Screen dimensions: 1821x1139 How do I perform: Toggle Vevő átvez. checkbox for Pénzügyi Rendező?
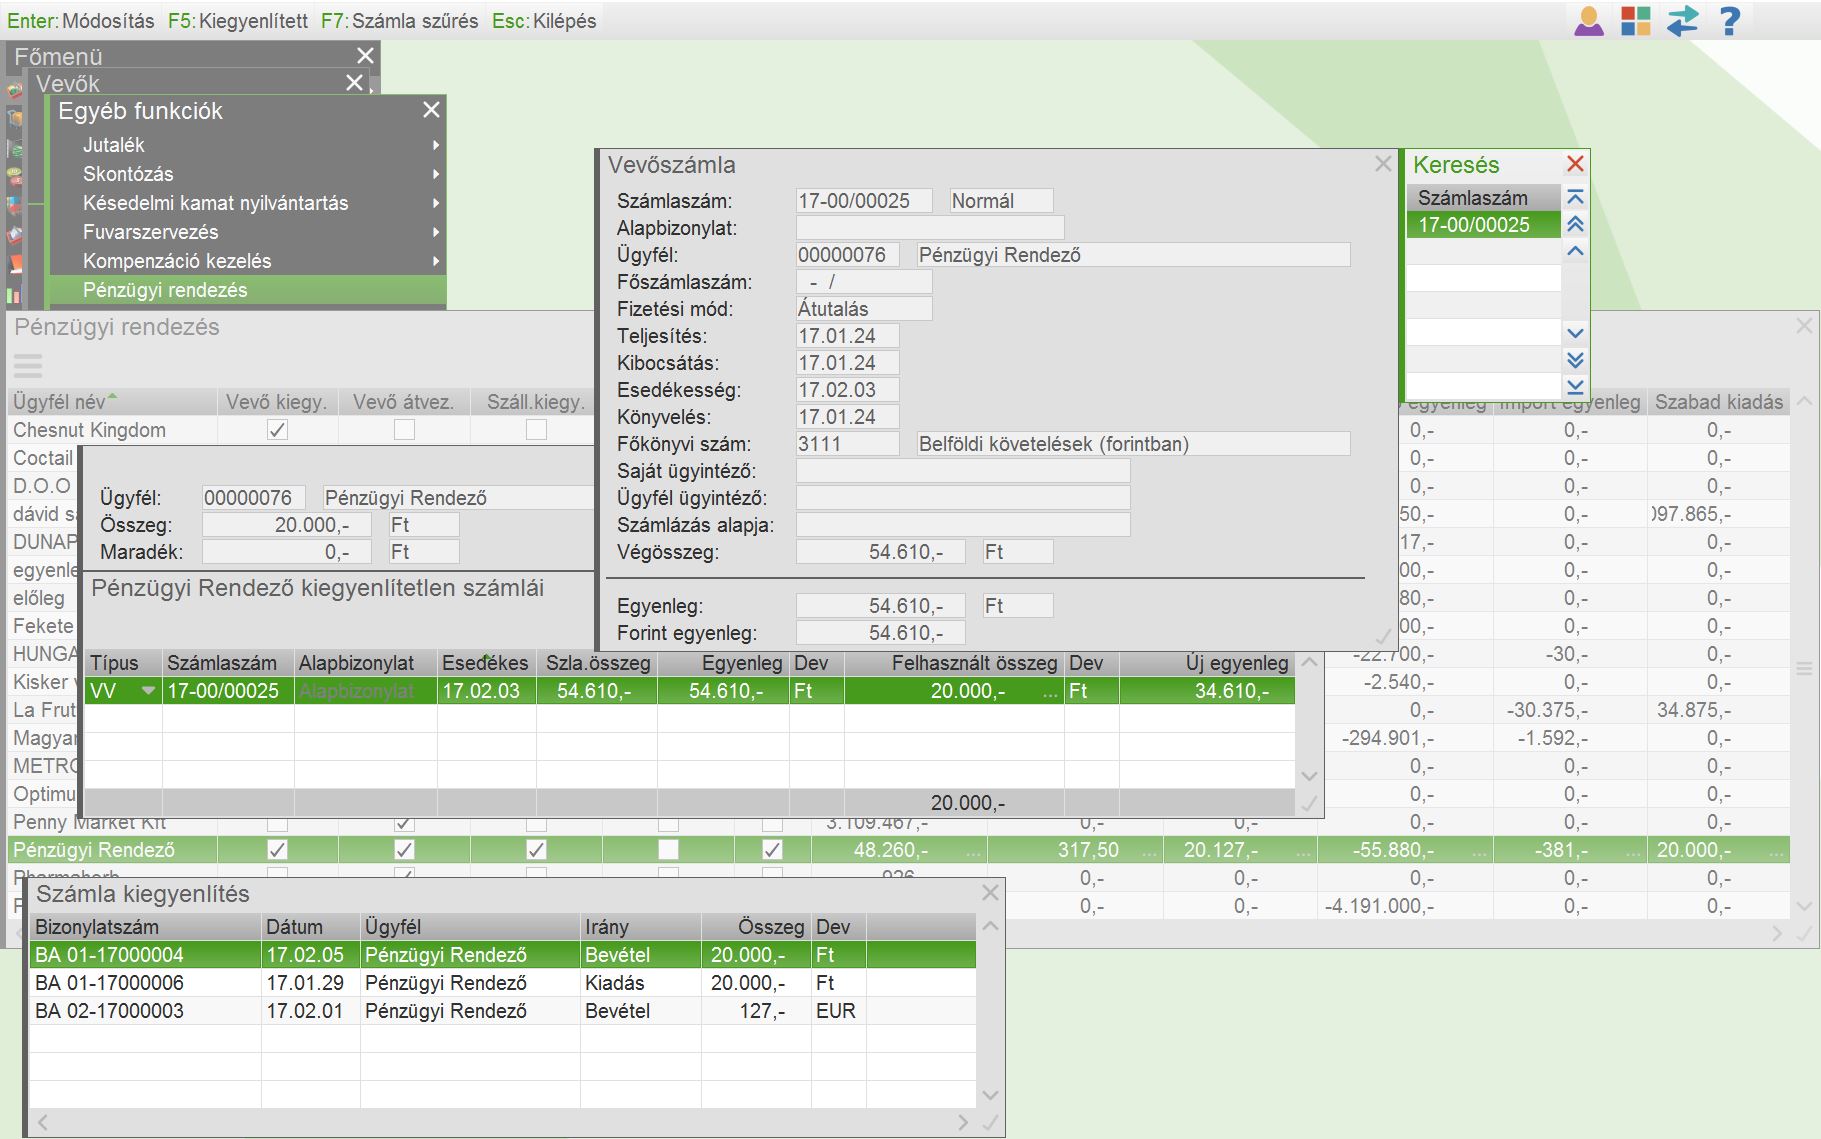click(404, 850)
